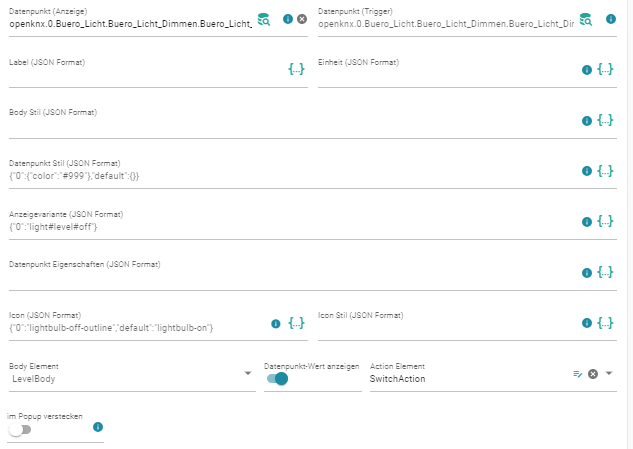
Task: Edit the SwitchAction Action Element settings
Action: point(577,374)
